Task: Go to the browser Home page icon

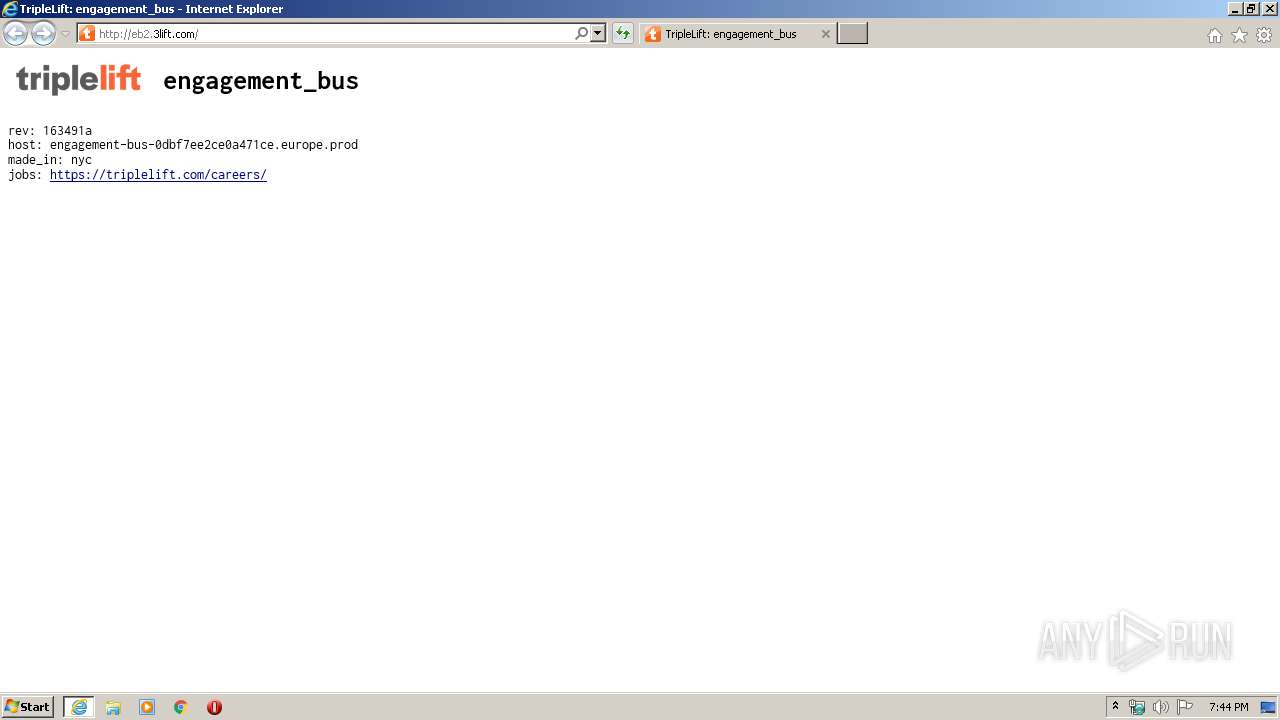Action: [1214, 35]
